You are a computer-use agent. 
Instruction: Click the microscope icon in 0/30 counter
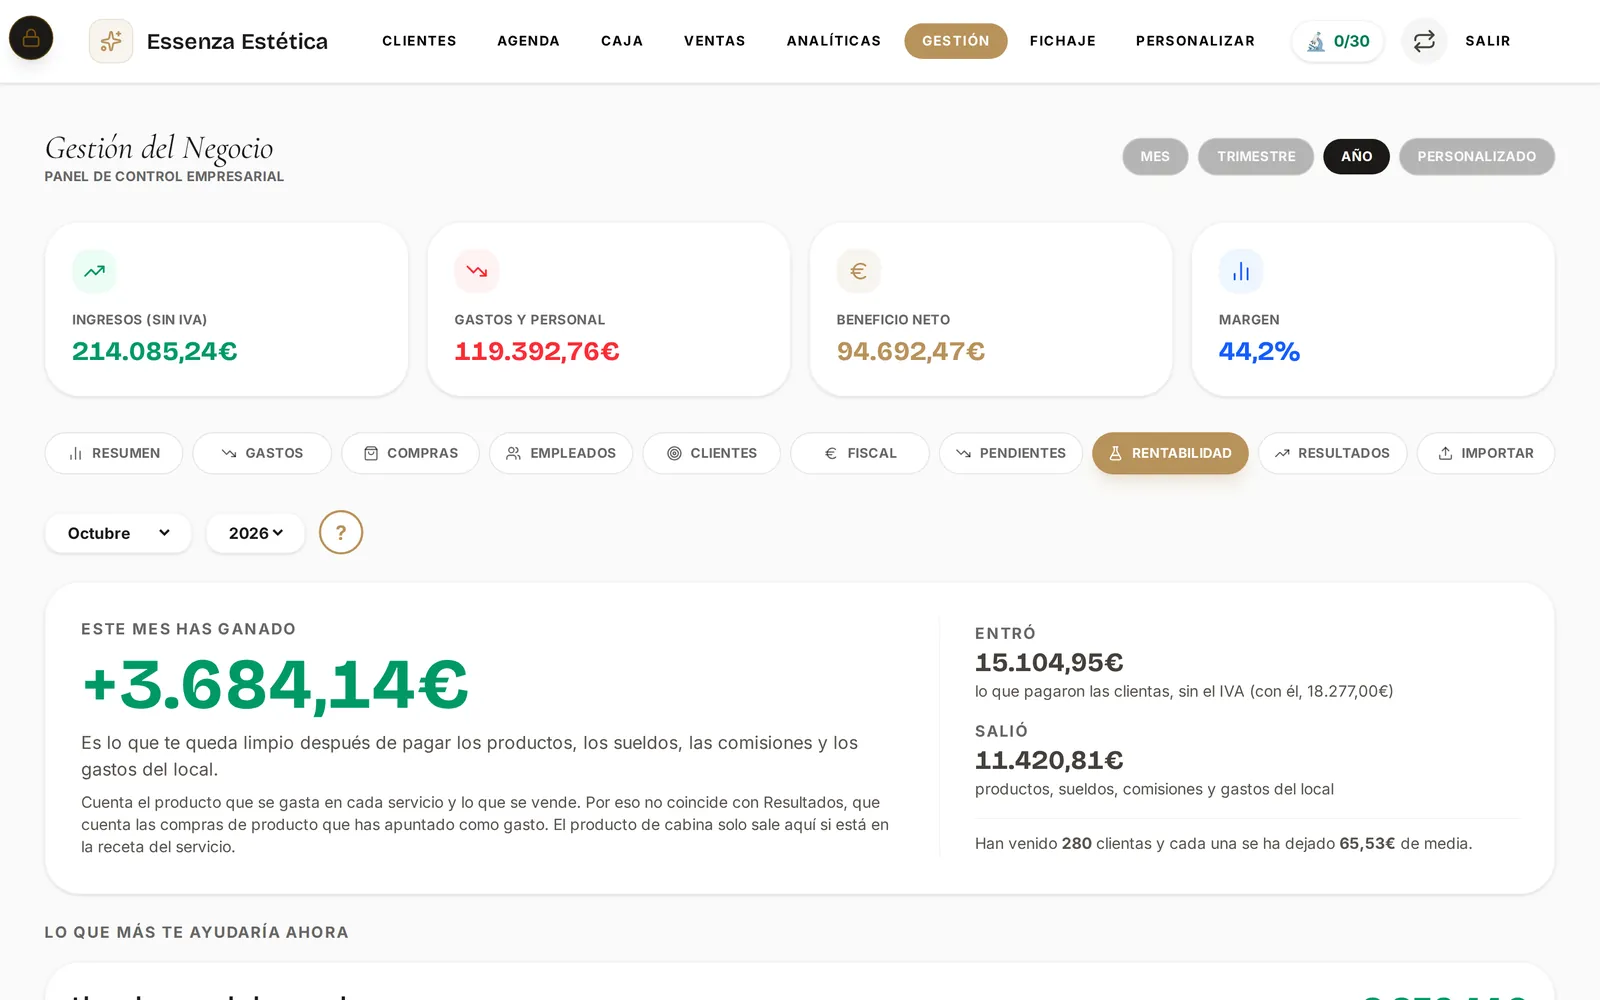coord(1316,41)
